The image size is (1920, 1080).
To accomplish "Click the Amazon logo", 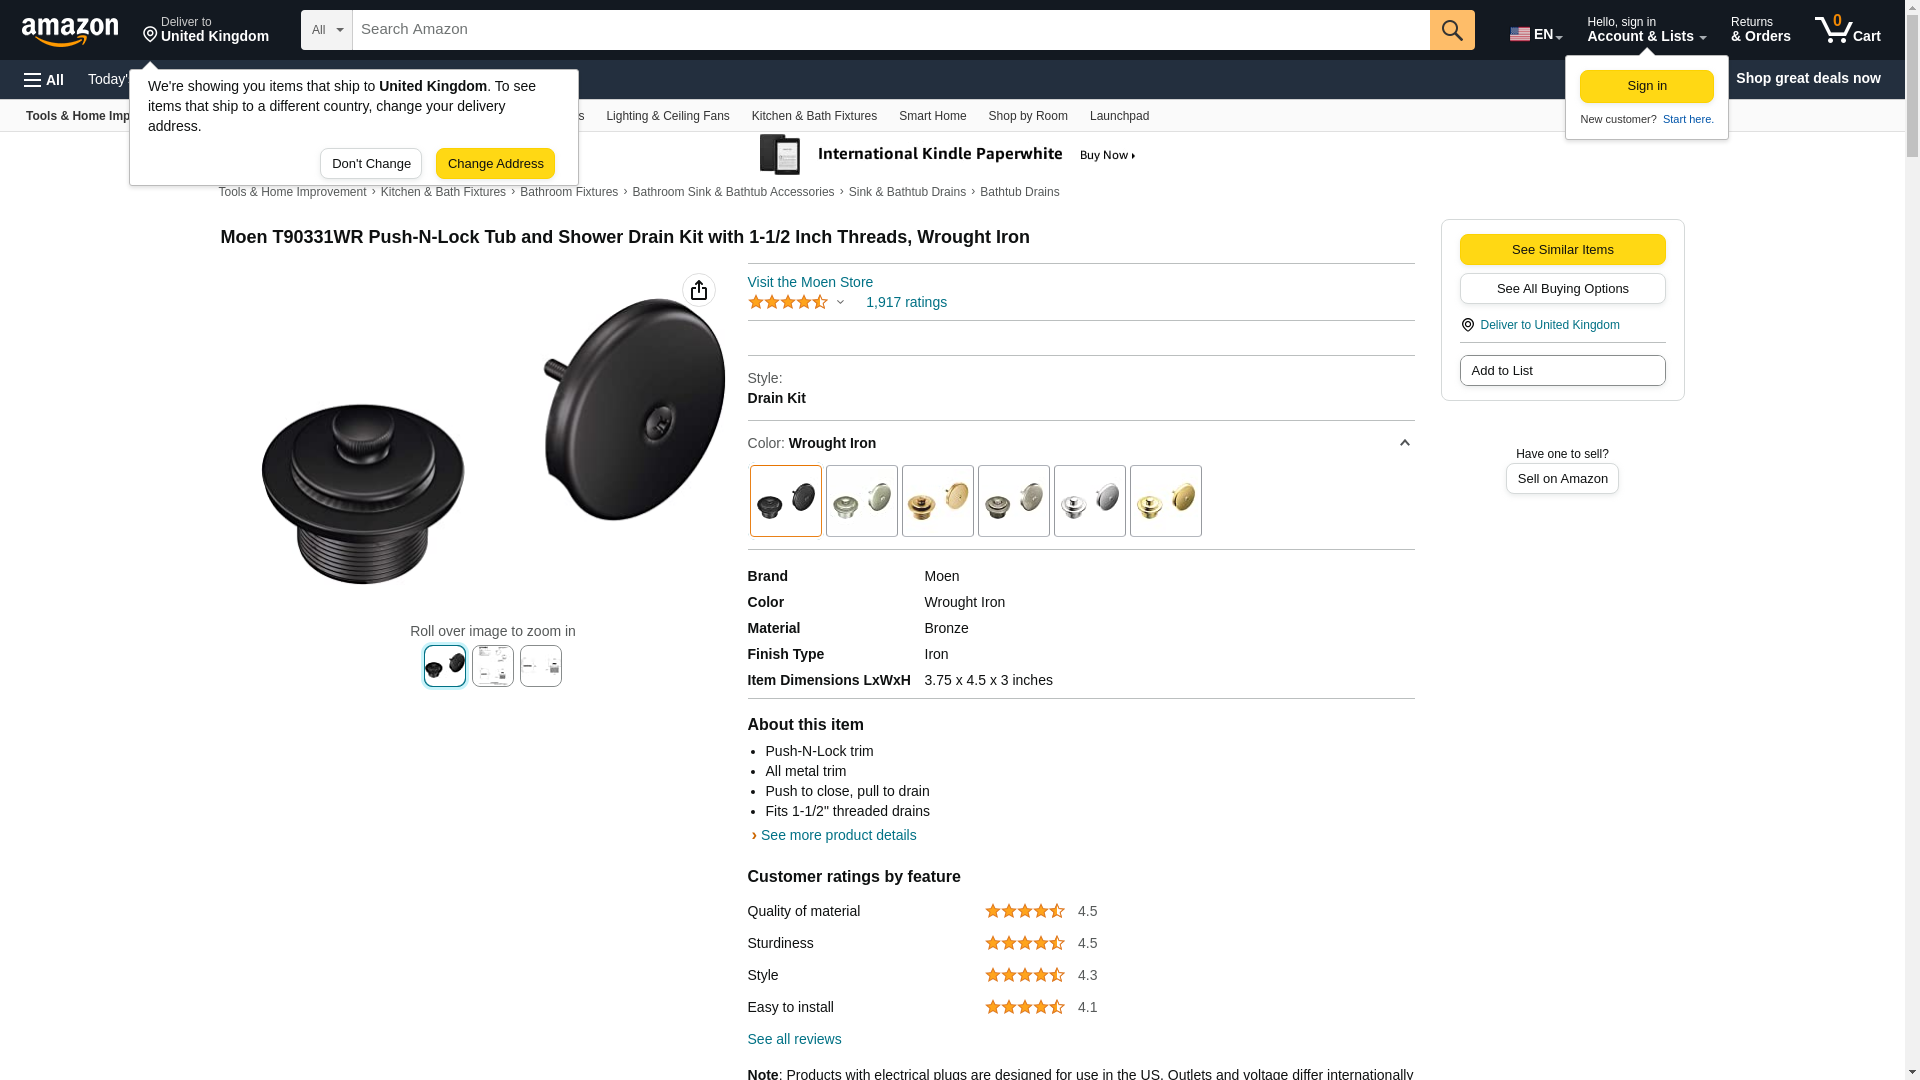I will [70, 31].
